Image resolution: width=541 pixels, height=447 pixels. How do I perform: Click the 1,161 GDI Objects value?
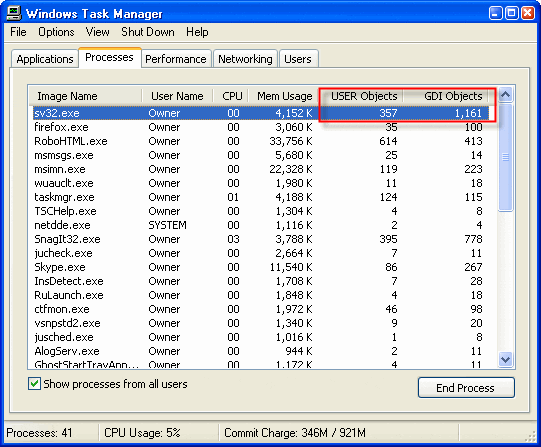click(x=468, y=113)
